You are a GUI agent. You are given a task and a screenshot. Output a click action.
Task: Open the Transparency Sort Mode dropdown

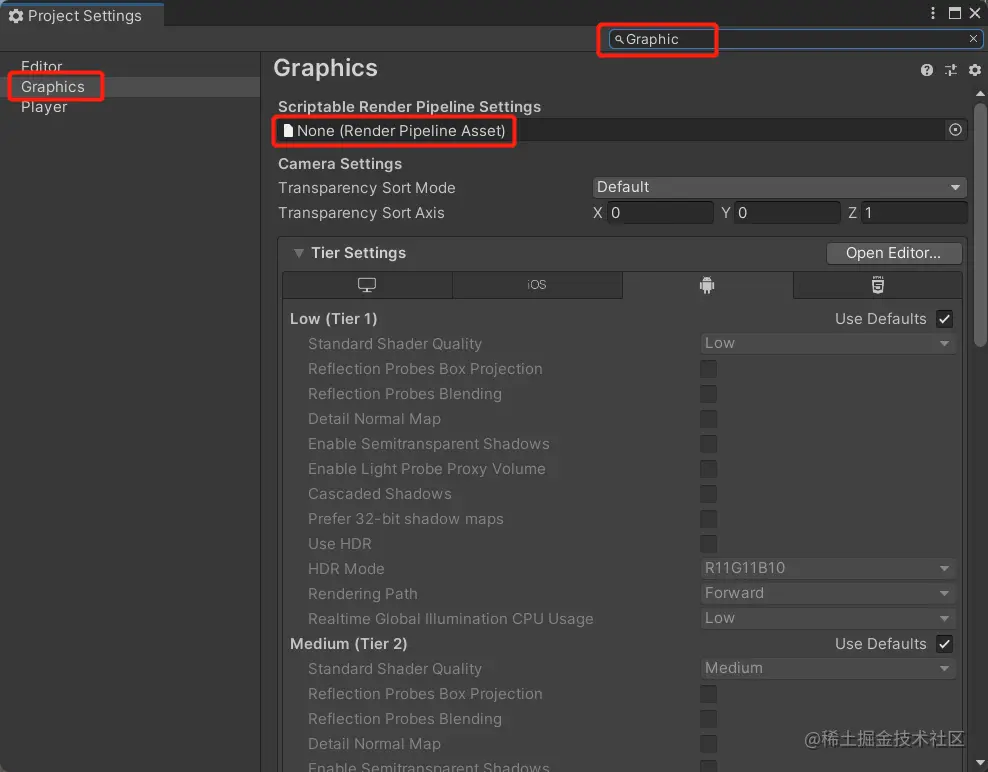coord(779,187)
